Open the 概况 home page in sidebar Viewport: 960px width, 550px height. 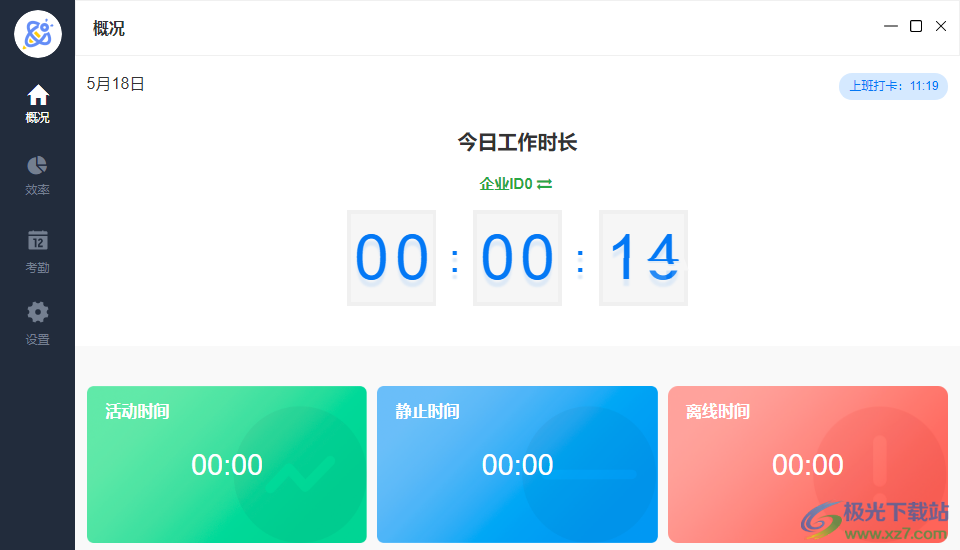pyautogui.click(x=37, y=104)
